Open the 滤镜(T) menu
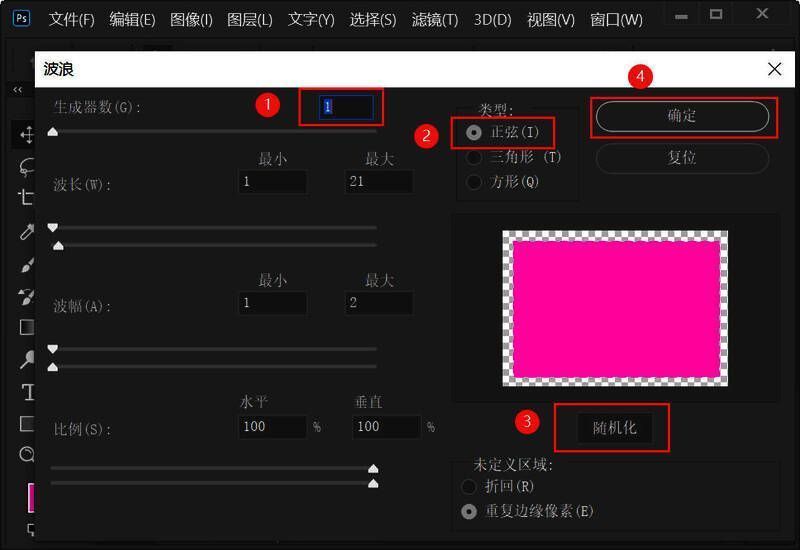The image size is (800, 550). tap(435, 19)
